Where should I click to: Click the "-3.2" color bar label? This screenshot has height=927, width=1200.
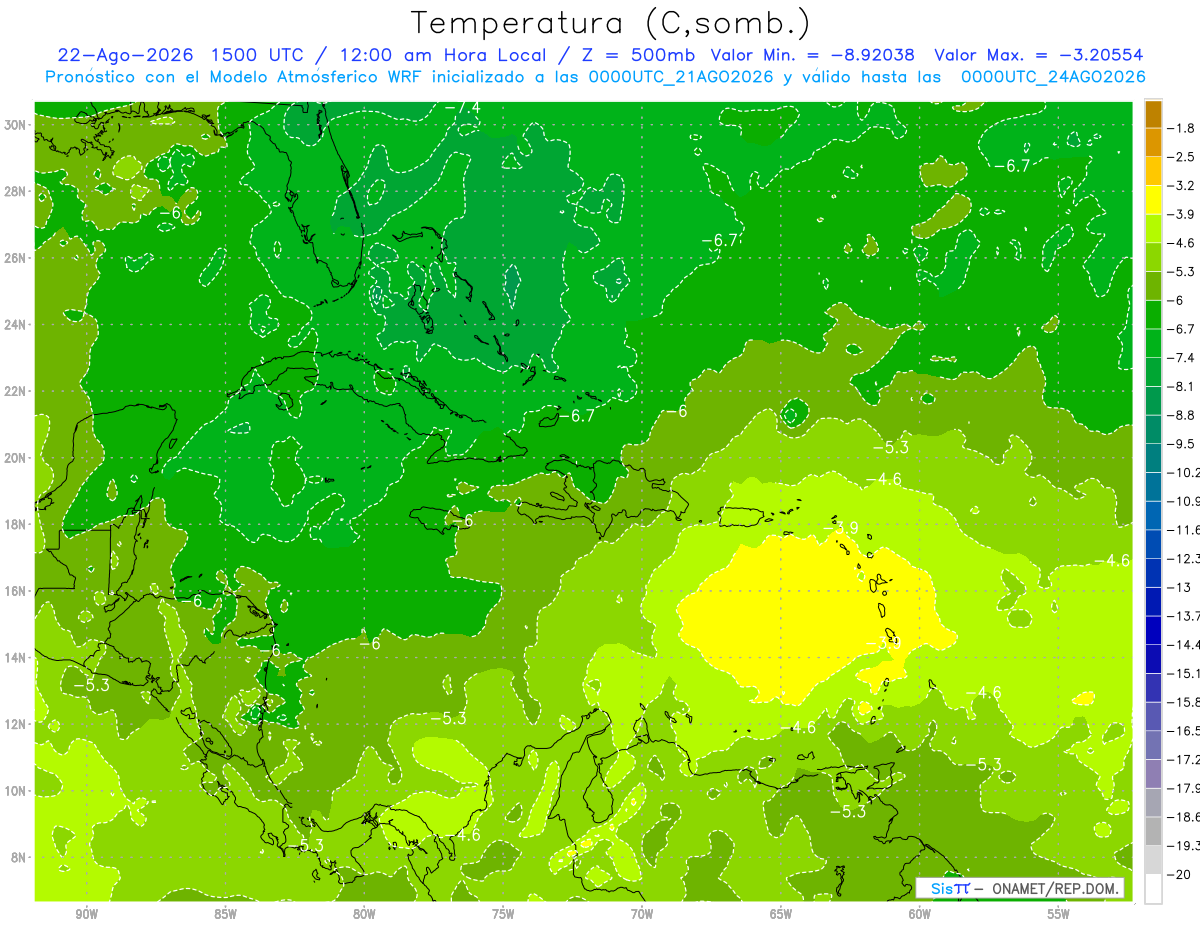click(x=1182, y=185)
